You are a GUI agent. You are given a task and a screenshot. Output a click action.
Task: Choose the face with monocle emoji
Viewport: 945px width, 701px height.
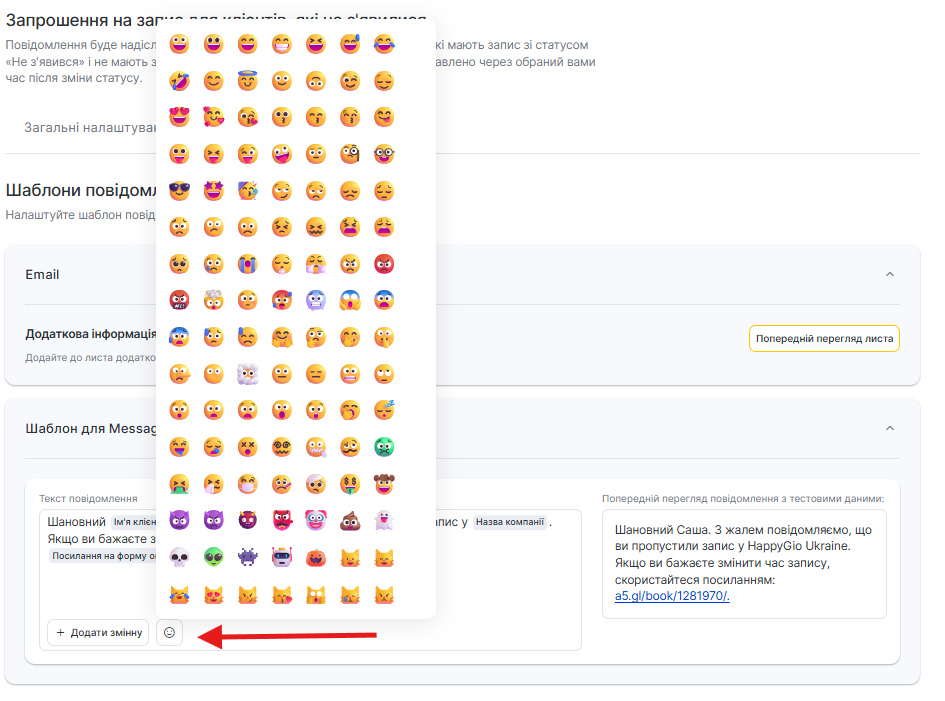(x=350, y=154)
